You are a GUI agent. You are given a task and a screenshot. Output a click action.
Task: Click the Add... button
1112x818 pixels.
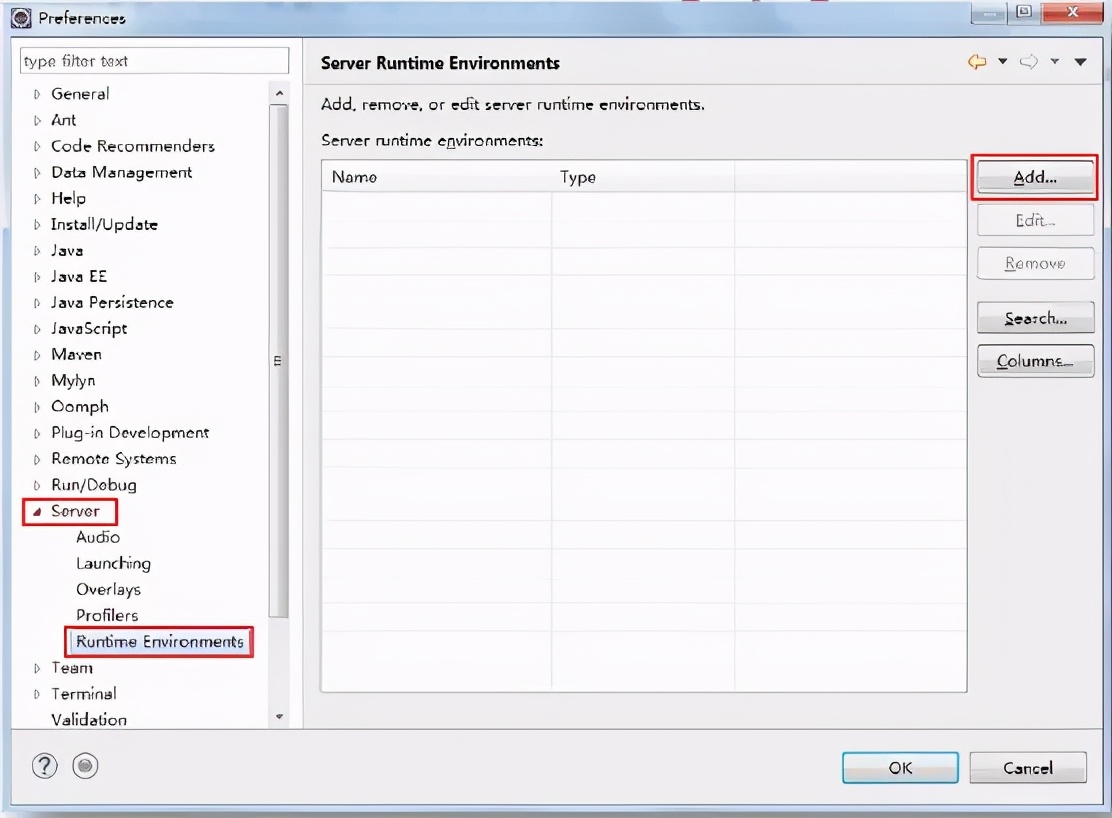[x=1035, y=177]
